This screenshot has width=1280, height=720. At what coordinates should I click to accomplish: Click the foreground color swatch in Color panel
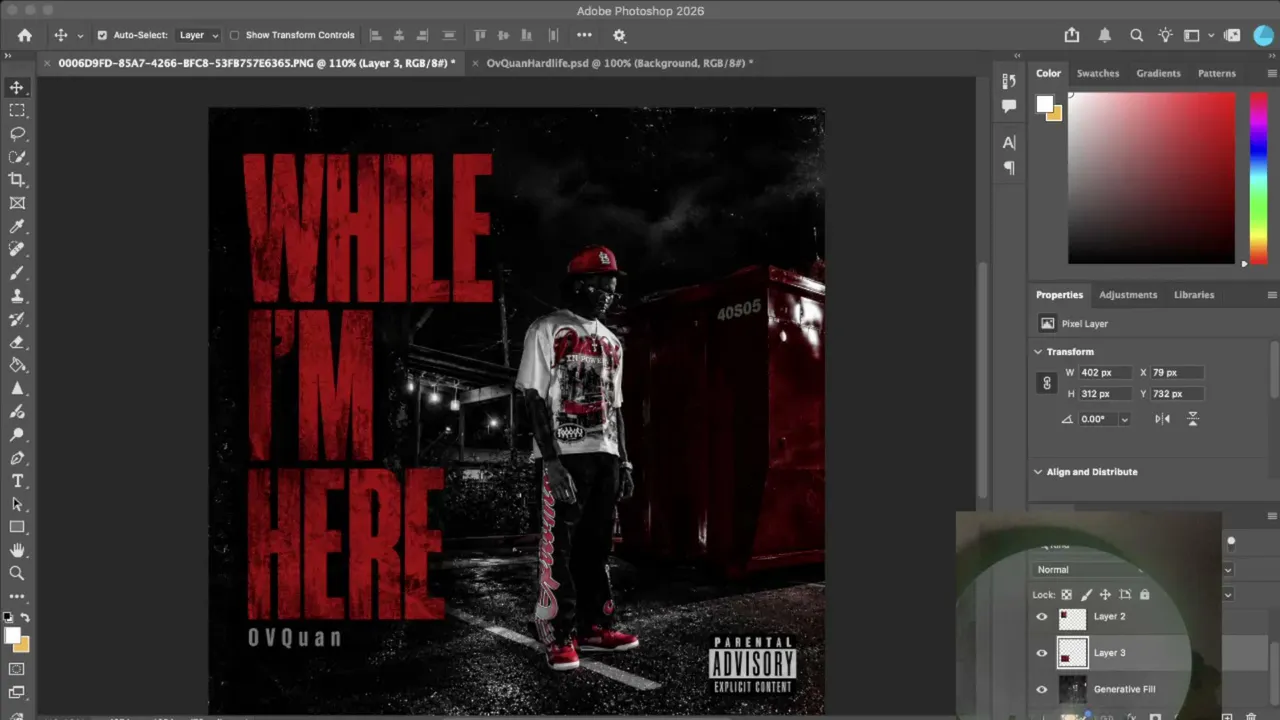coord(1045,104)
